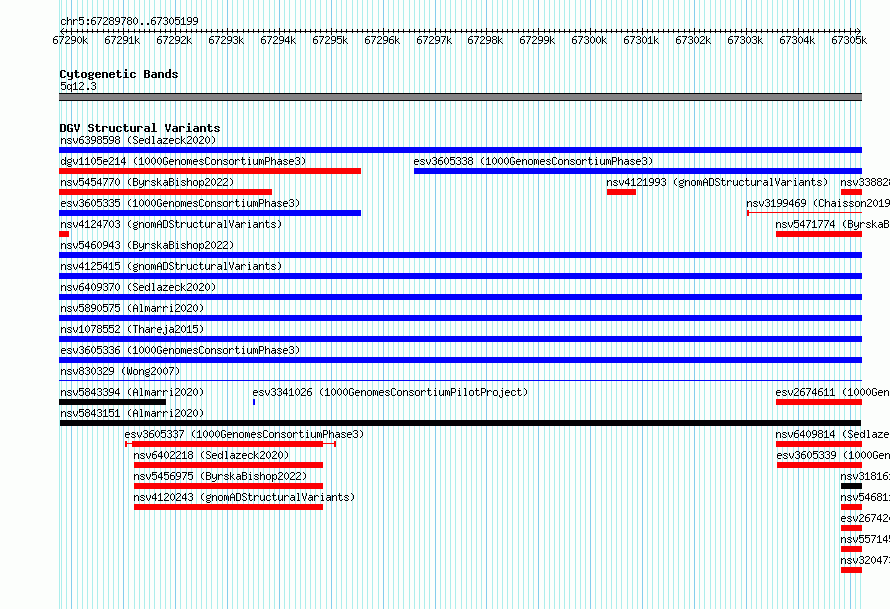
Task: Open the esv2674611 variant label
Action: point(833,392)
